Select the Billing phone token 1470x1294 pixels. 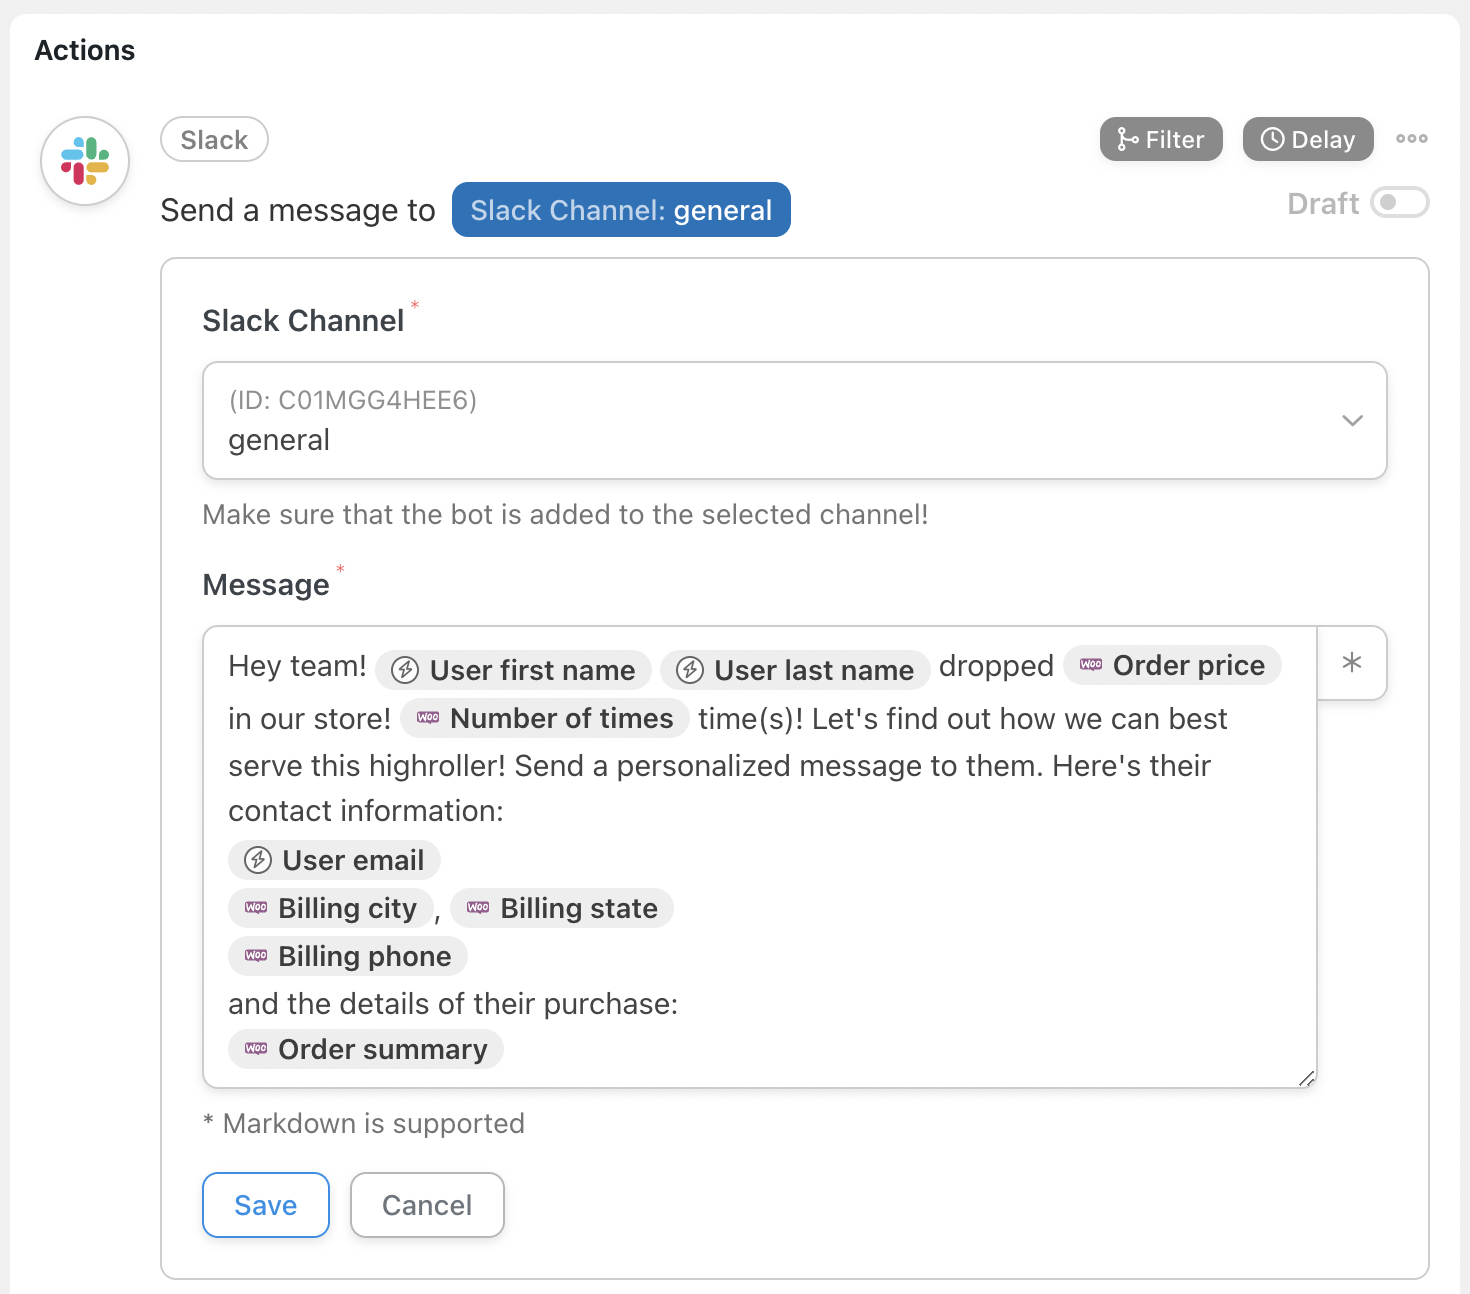click(x=348, y=956)
